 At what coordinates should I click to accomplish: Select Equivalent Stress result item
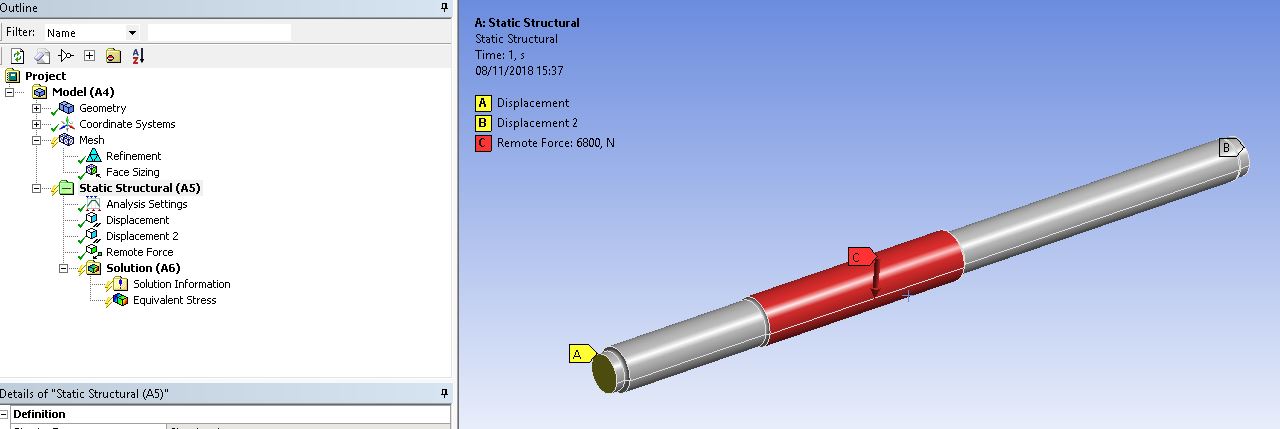tap(174, 300)
